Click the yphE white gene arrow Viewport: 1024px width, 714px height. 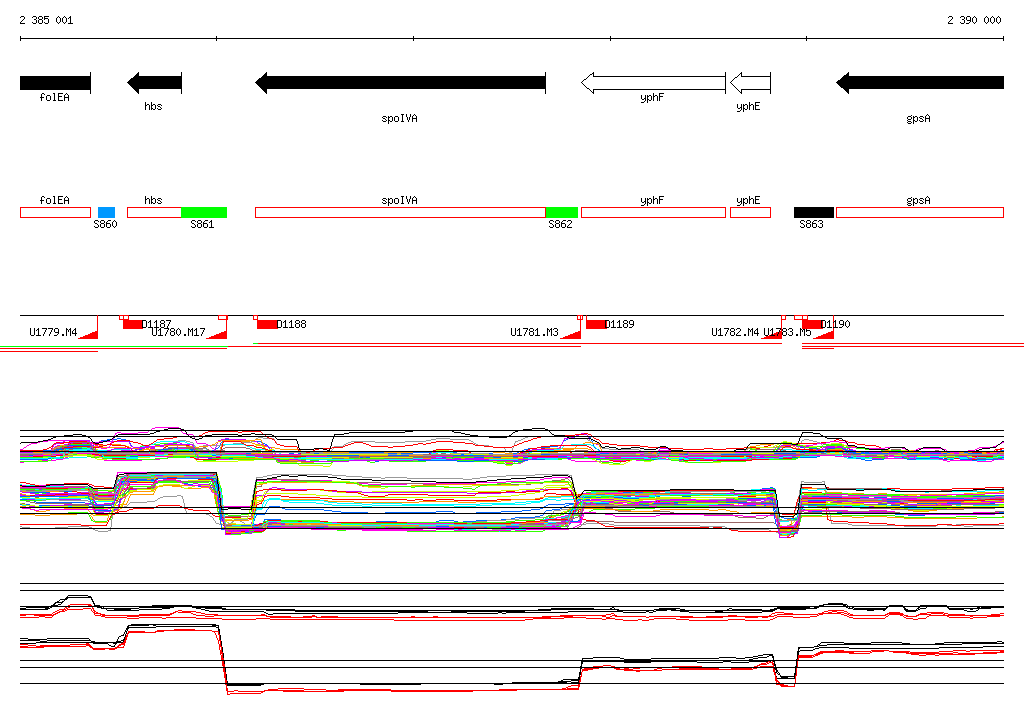tap(750, 83)
